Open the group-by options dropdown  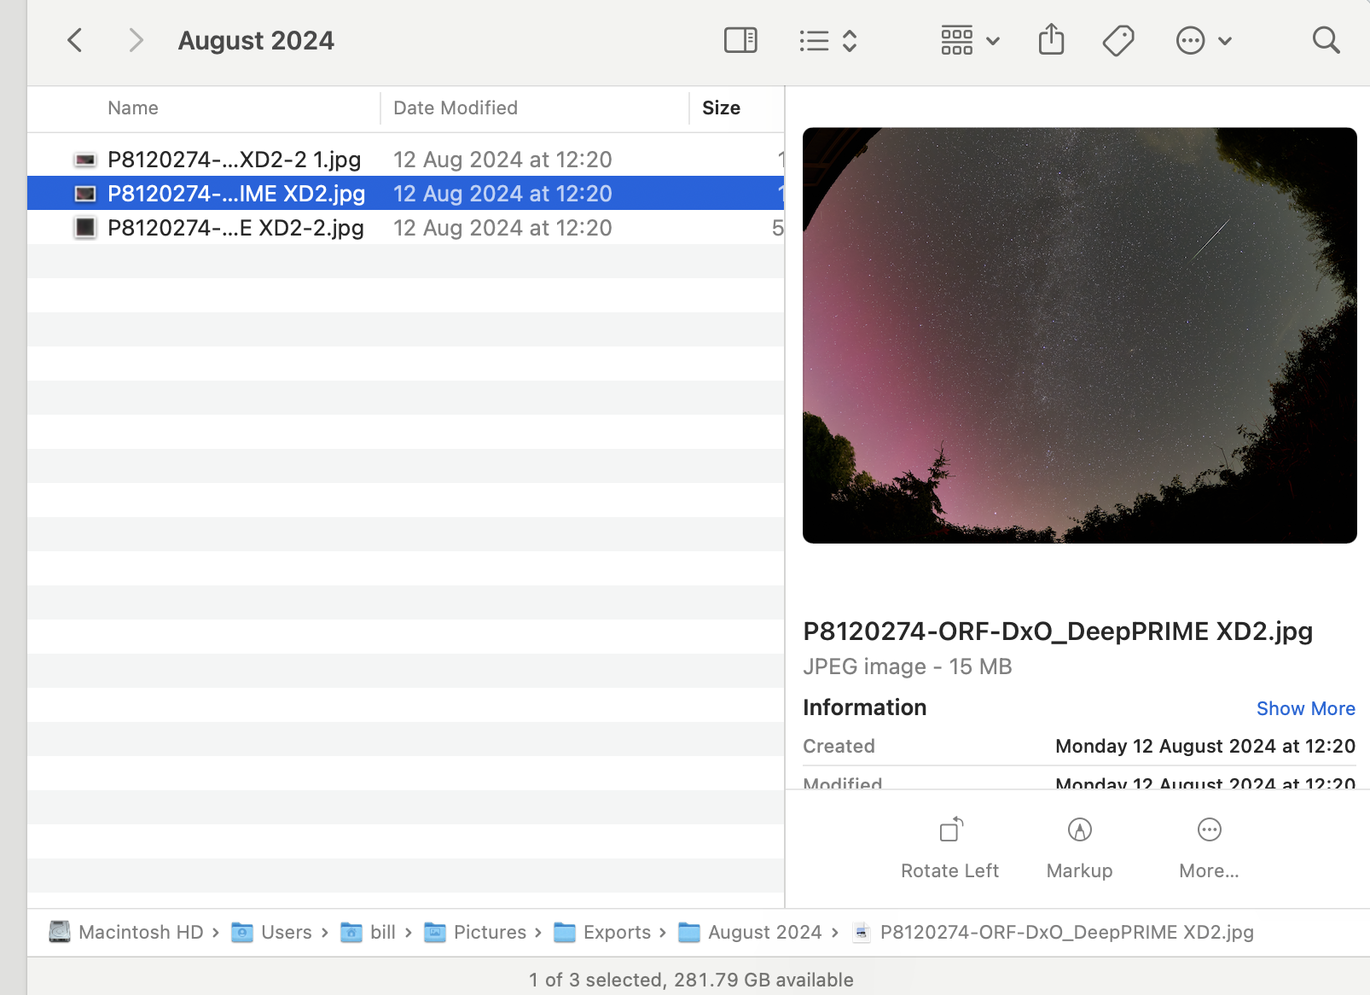969,41
